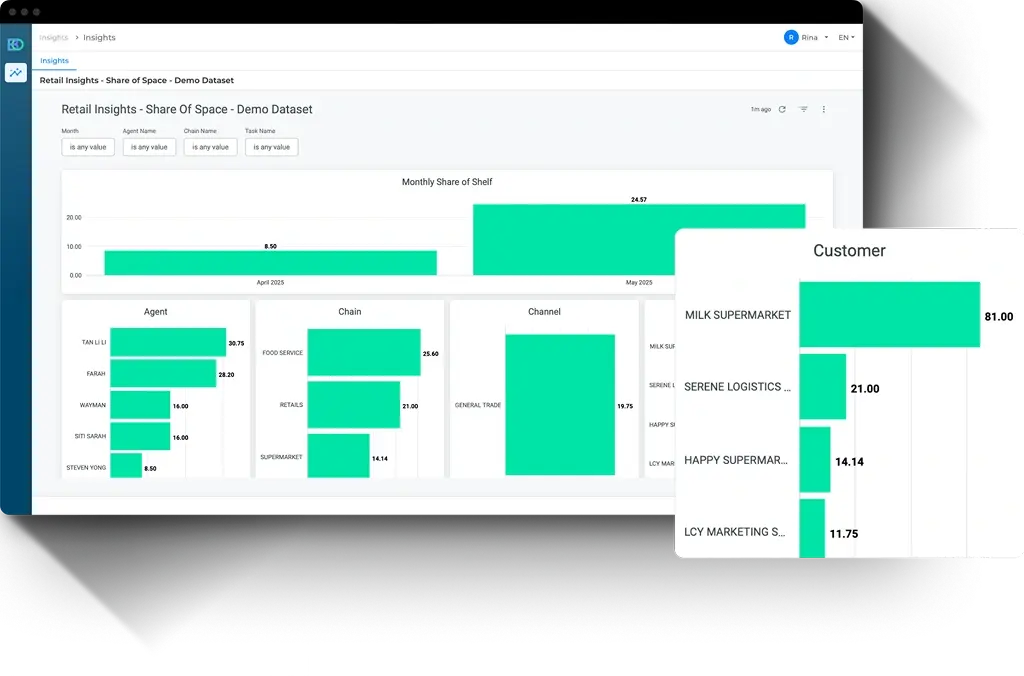Select the Insights tab

point(54,61)
